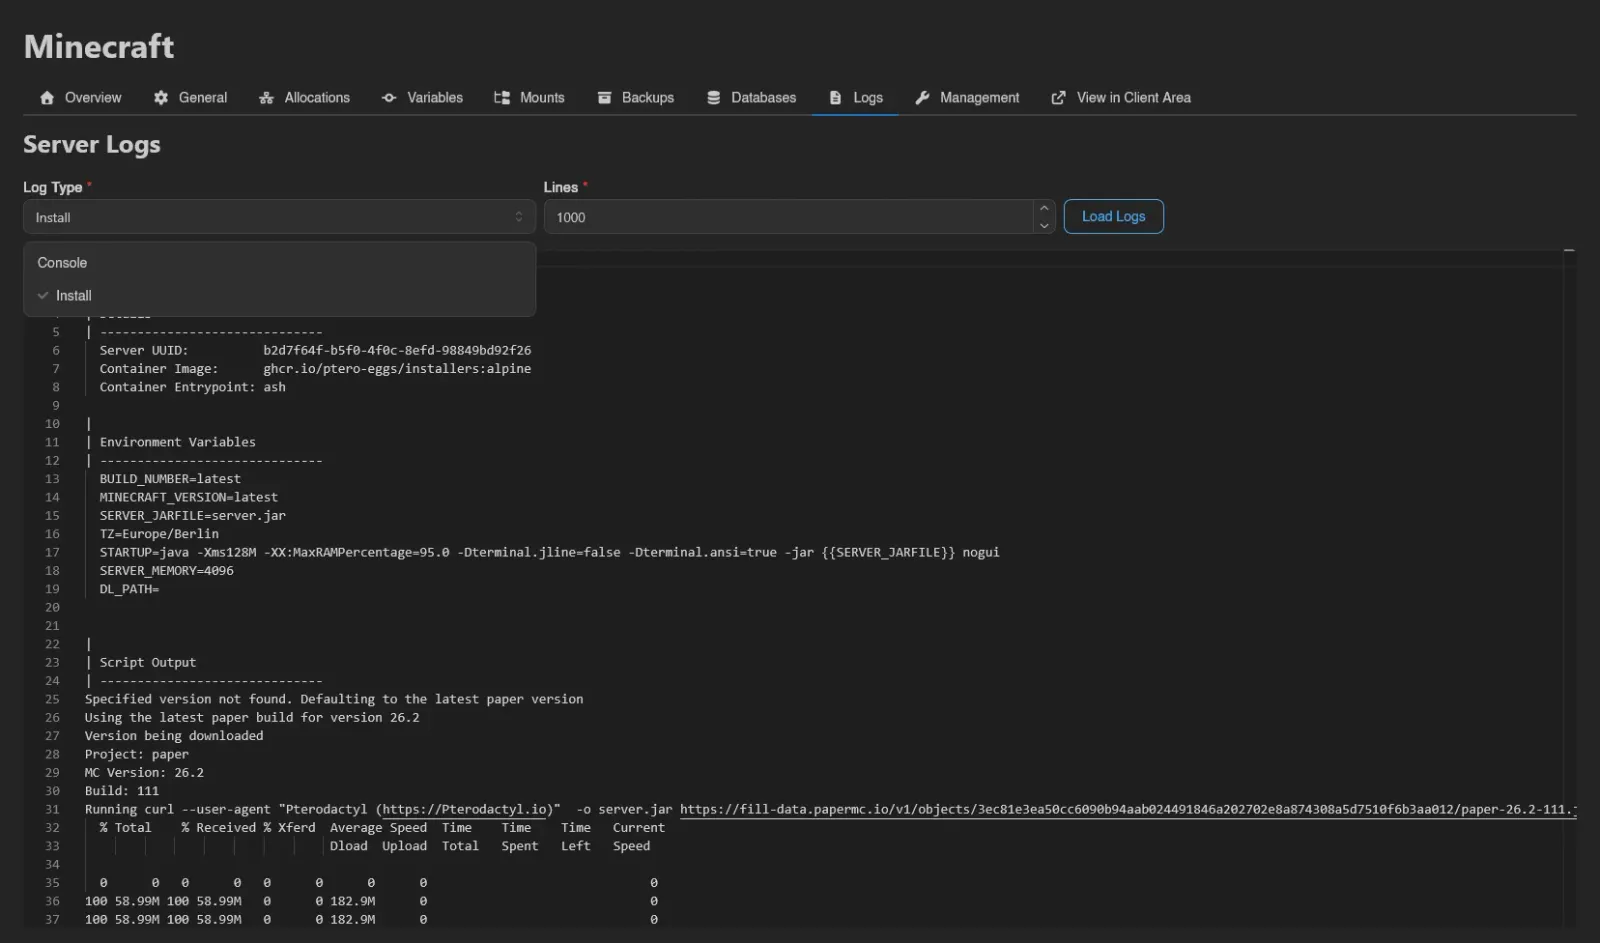Click the Load Logs button
The height and width of the screenshot is (943, 1600).
pyautogui.click(x=1113, y=217)
